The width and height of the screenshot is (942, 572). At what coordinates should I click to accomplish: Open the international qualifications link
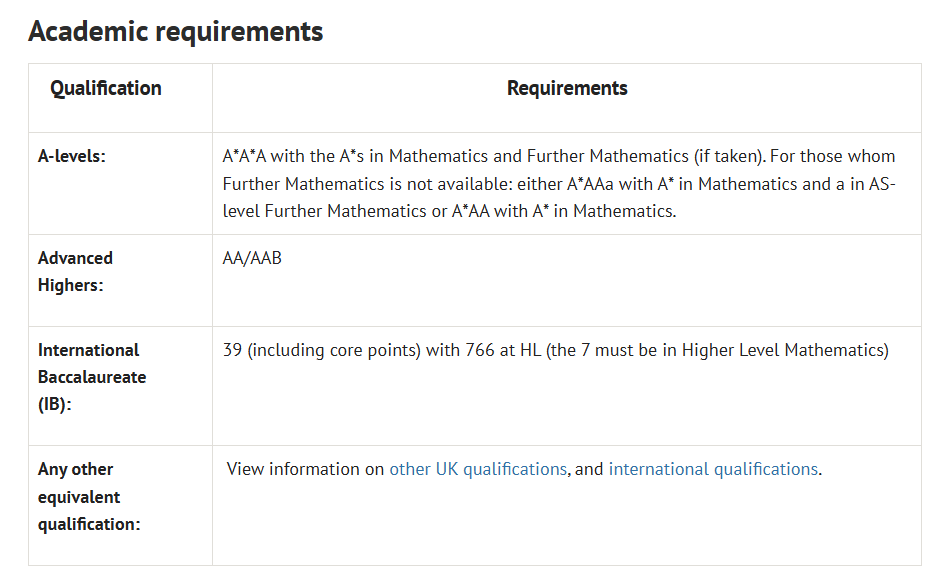pyautogui.click(x=713, y=469)
